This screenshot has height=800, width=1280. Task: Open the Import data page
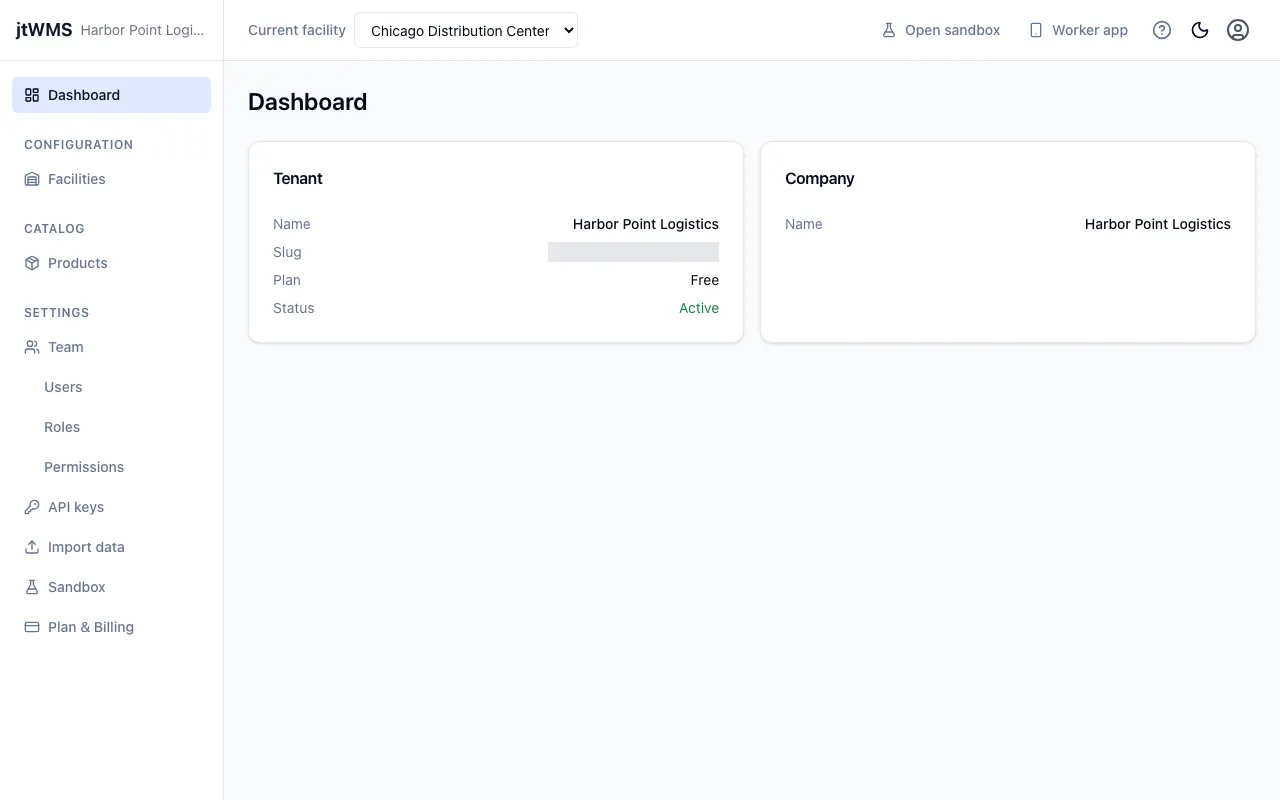tap(111, 547)
